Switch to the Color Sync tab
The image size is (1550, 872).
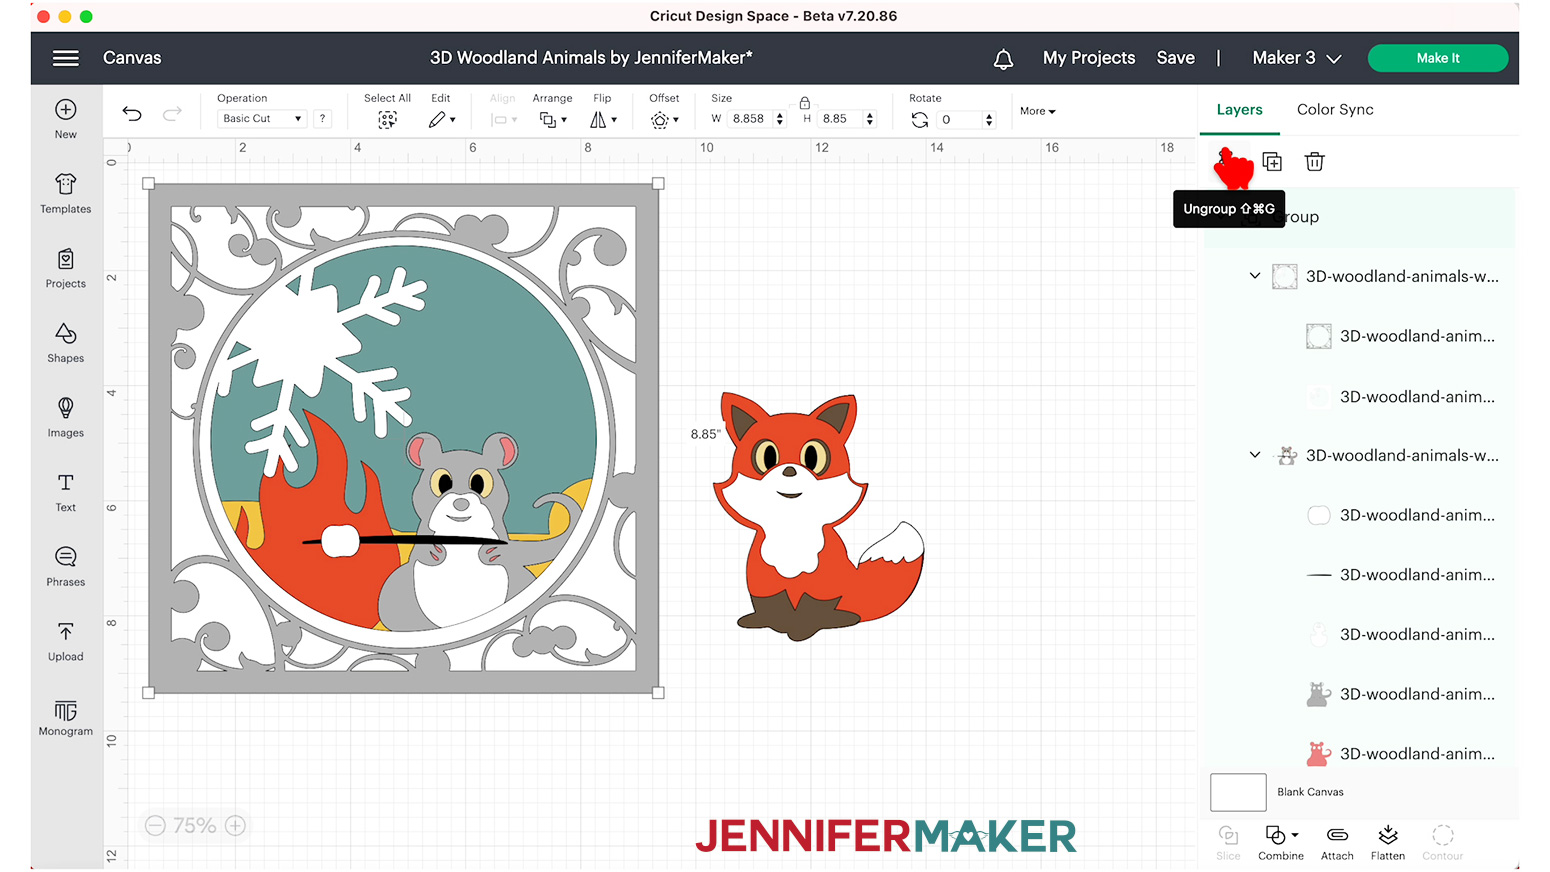click(1335, 110)
